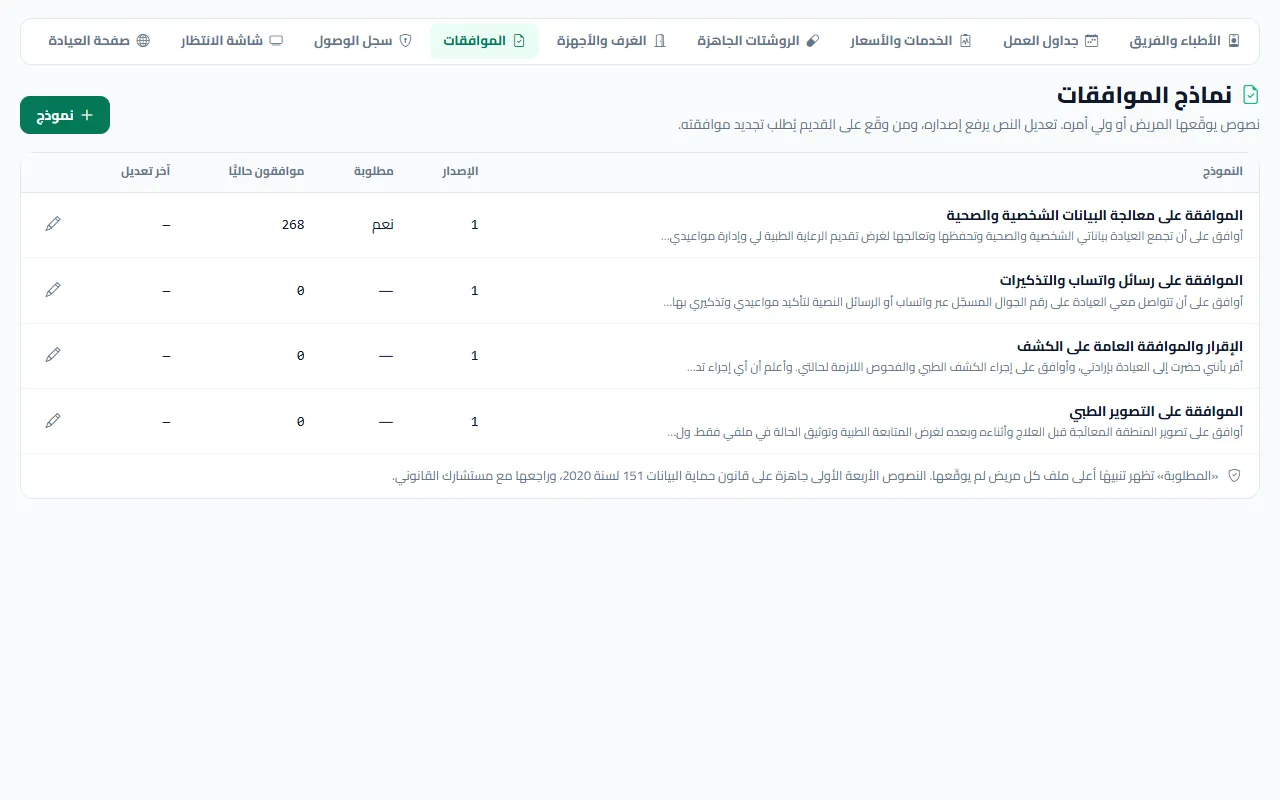Click description text starting أقر بأني حضرت إلى العيادة

965,367
